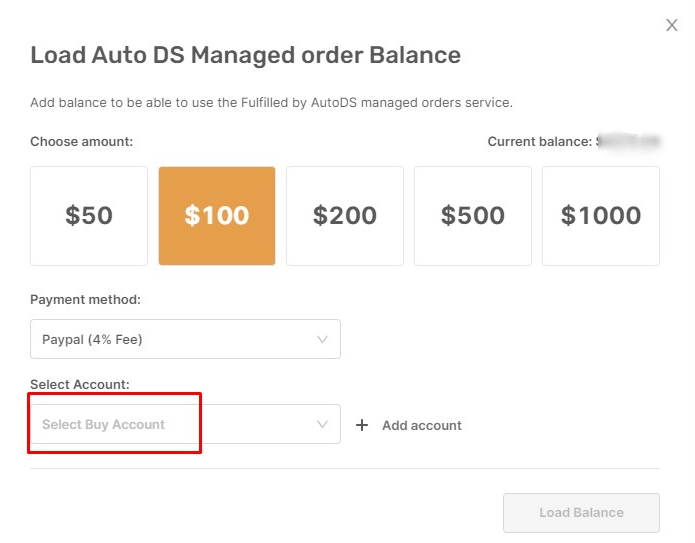Click the Payment method label
The width and height of the screenshot is (695, 543).
click(x=85, y=300)
